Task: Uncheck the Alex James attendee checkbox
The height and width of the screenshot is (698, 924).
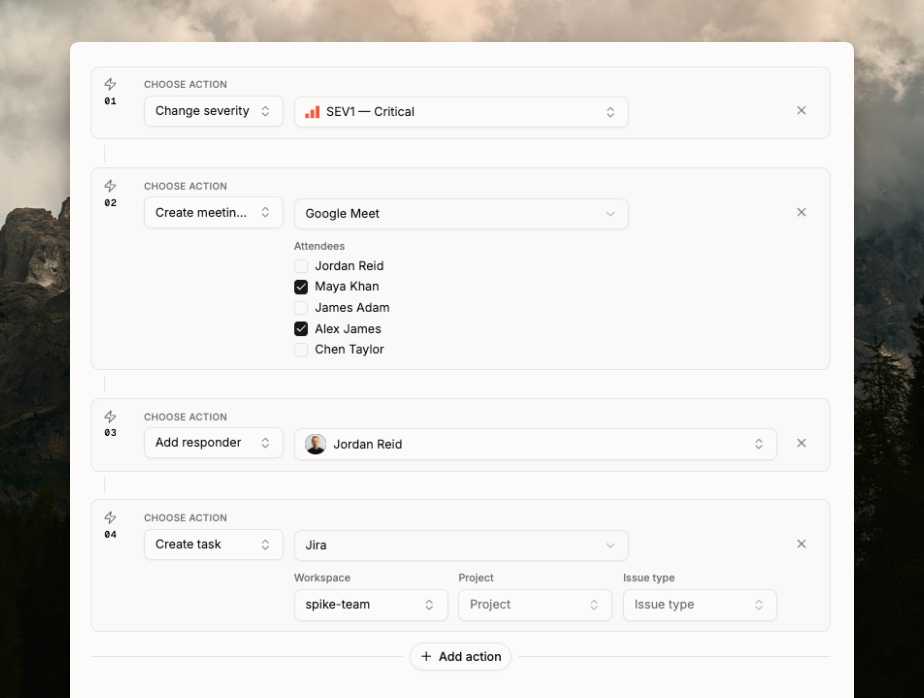Action: (301, 329)
